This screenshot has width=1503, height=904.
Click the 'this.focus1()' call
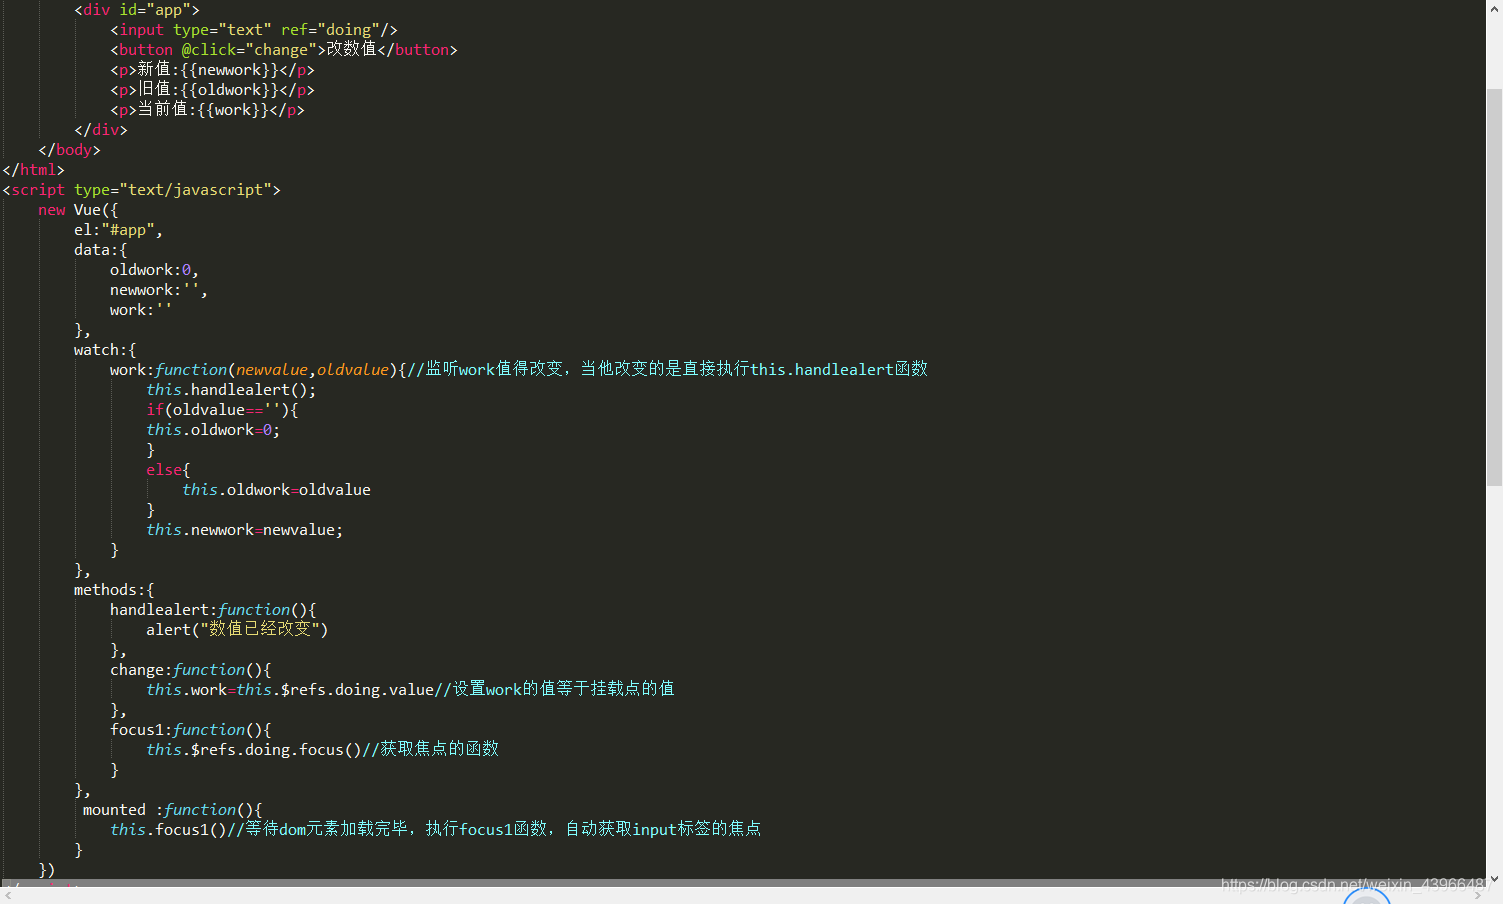tap(168, 830)
